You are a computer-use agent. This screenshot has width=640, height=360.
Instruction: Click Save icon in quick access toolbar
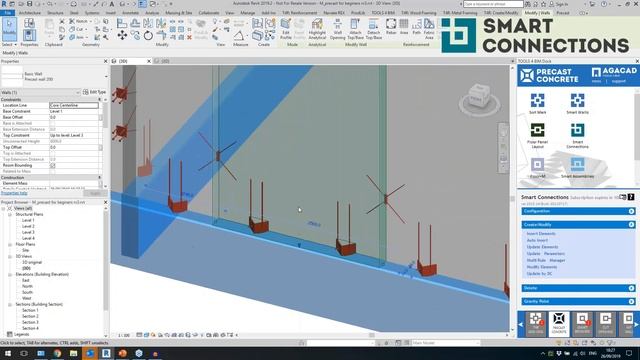point(29,4)
